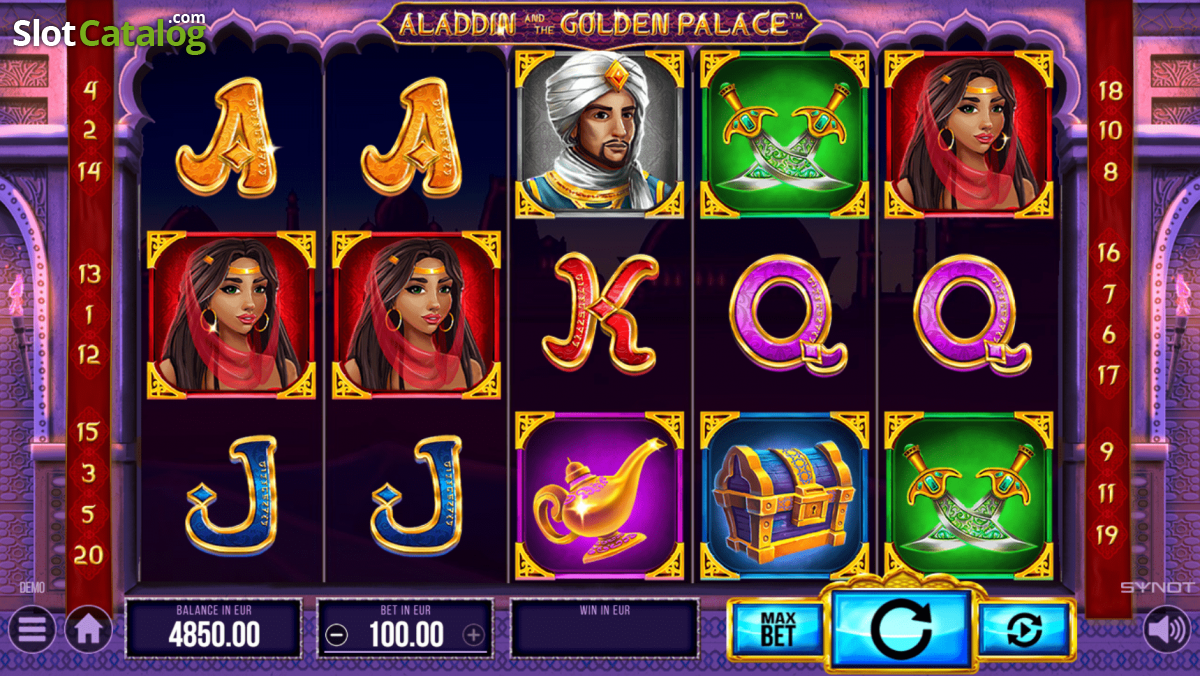Mute the game sound speaker icon

1167,629
